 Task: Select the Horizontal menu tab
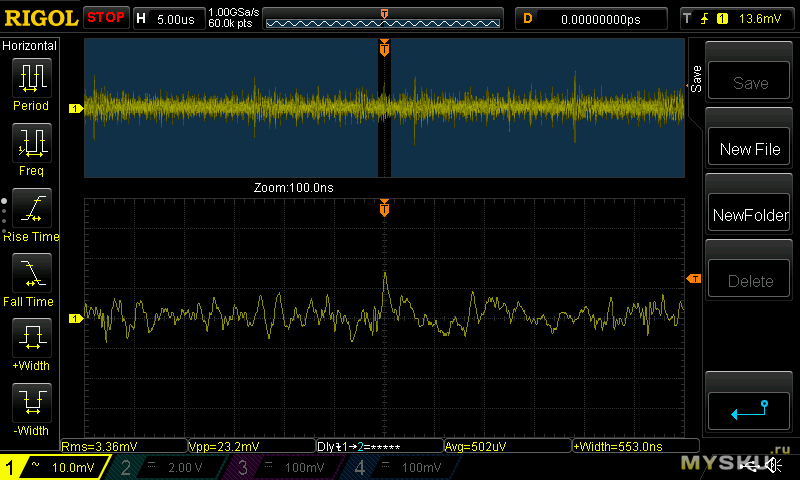[30, 45]
